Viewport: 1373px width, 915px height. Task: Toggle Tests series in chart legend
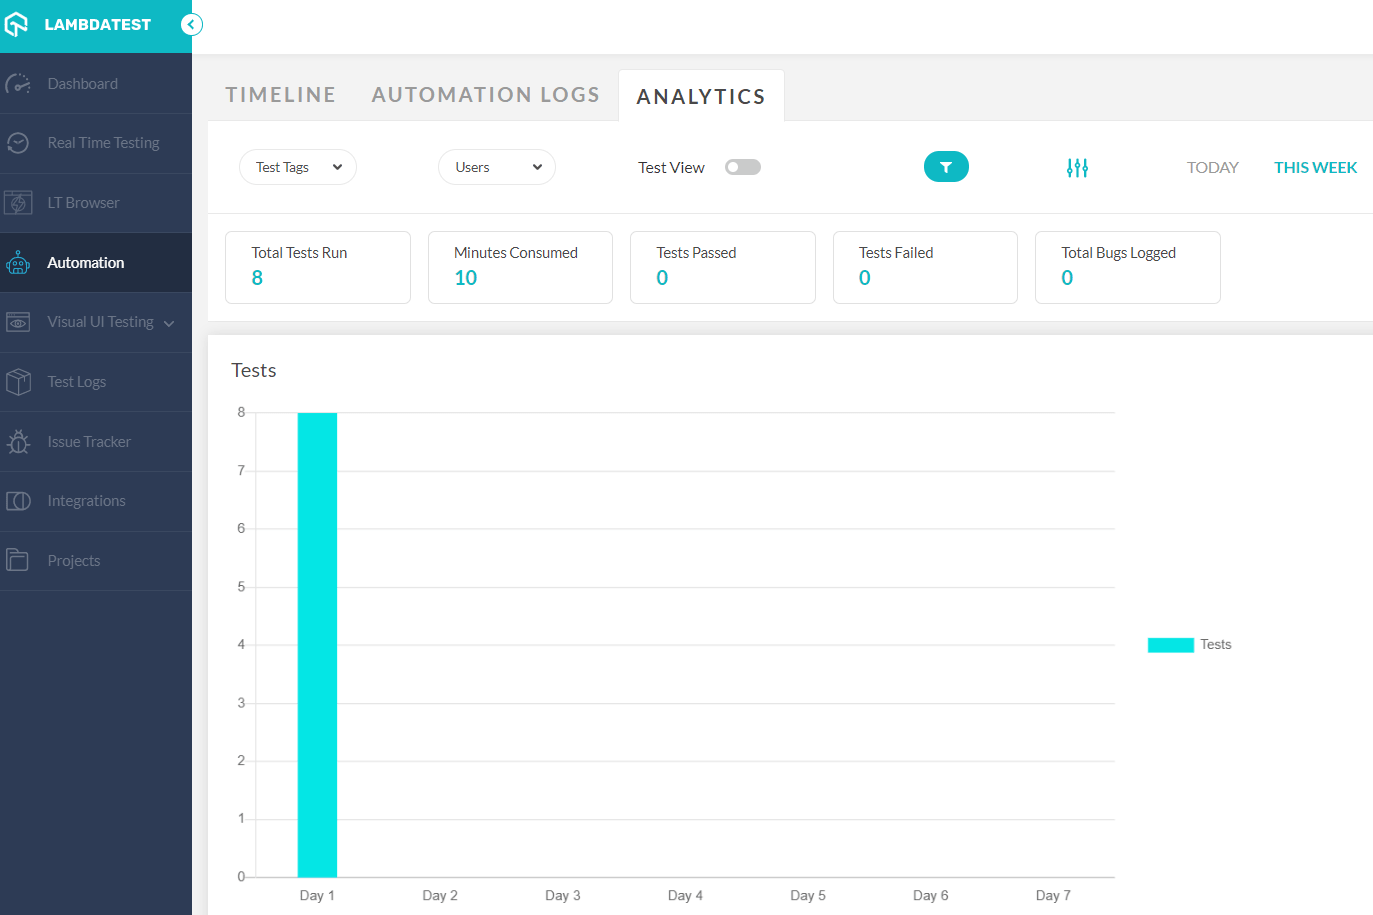[x=1189, y=645]
